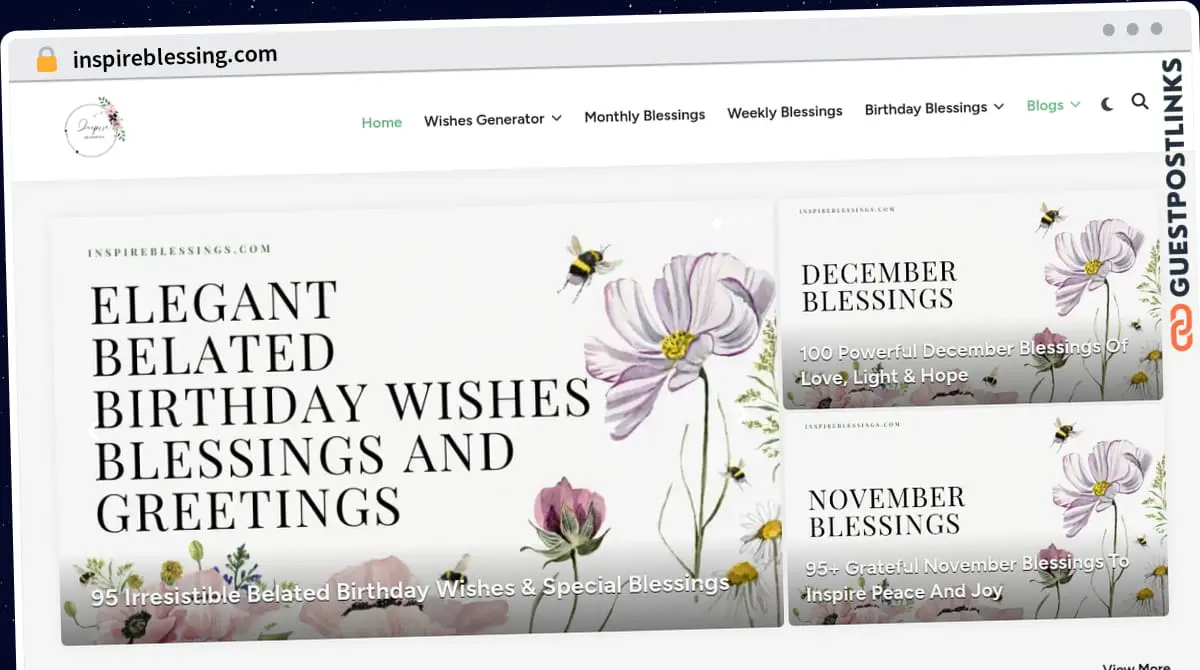
Task: Open Monthly Blessings page
Action: (645, 116)
